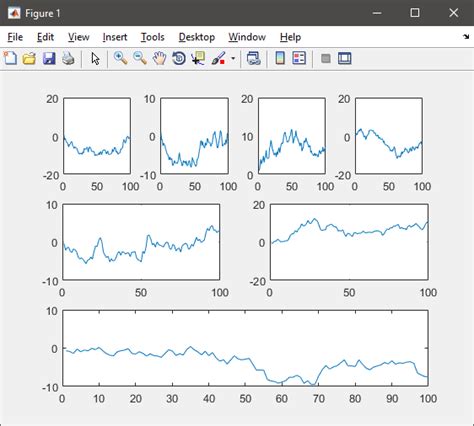This screenshot has height=426, width=474.
Task: Open the Desktop menu
Action: point(197,37)
